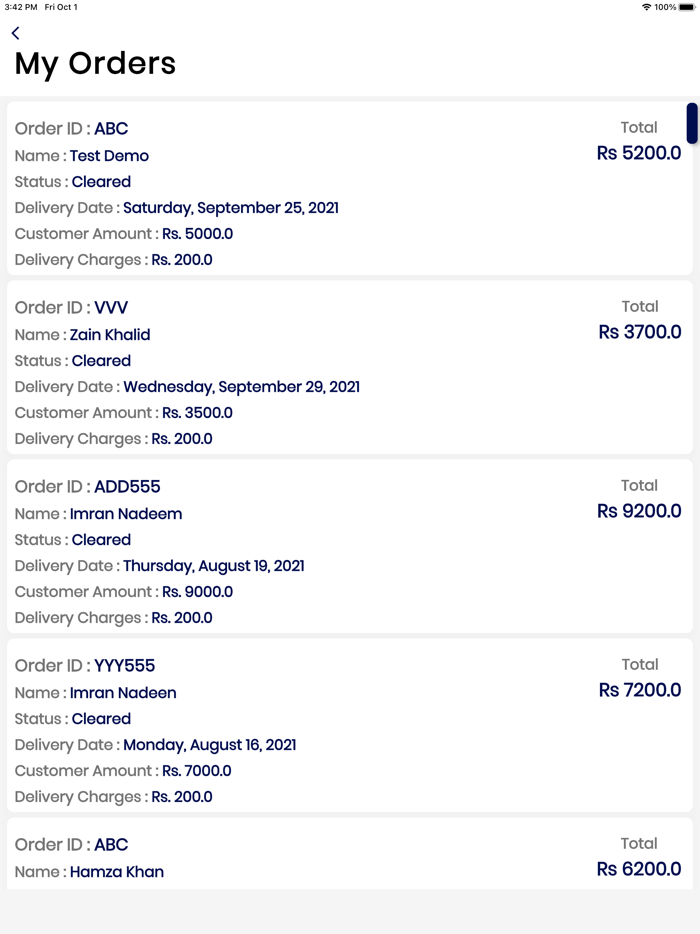Tap the battery status icon
This screenshot has height=934, width=700.
686,7
